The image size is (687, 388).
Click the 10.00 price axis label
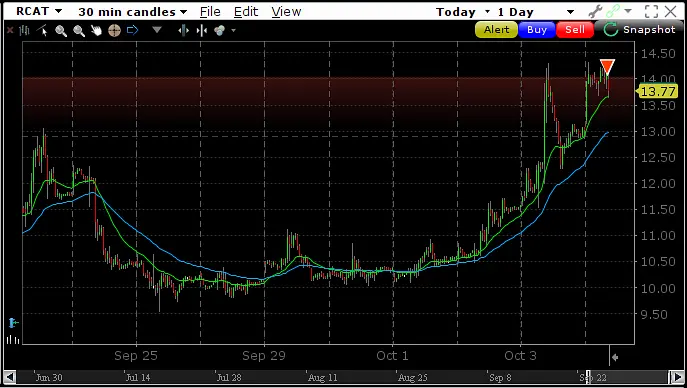[x=659, y=288]
